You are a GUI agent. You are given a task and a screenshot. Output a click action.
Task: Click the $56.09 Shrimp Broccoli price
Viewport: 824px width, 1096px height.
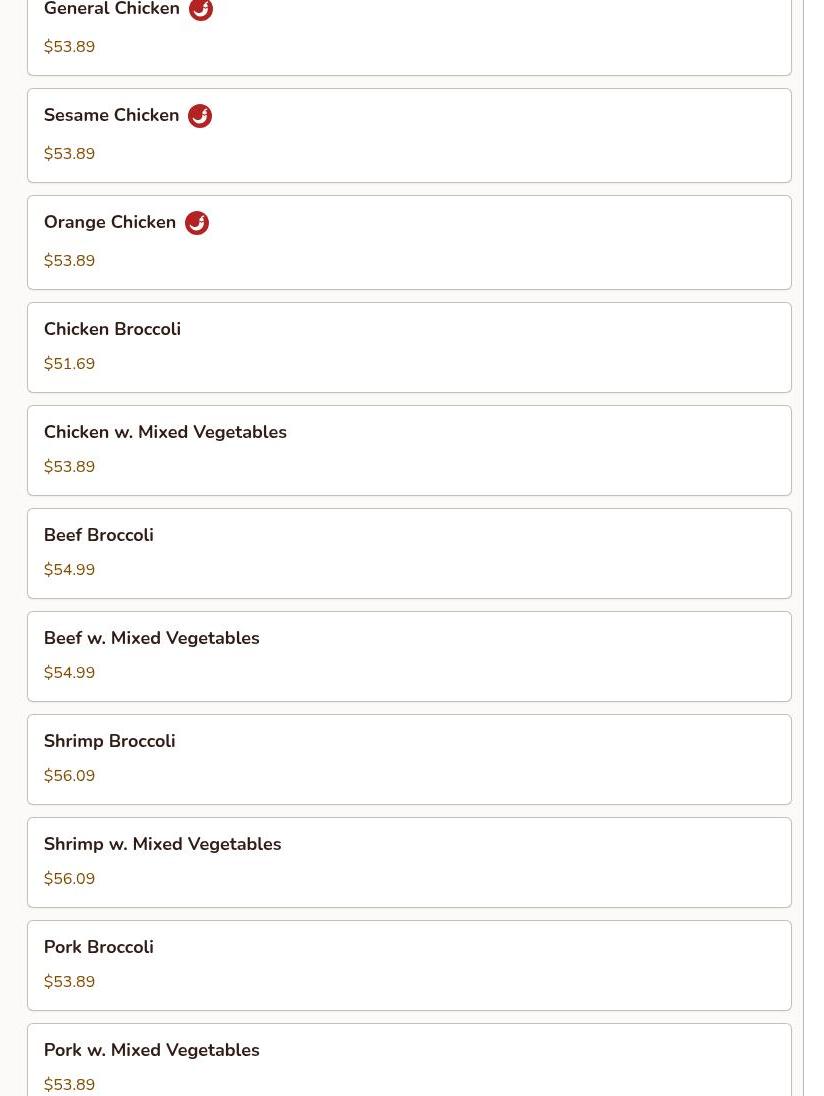pyautogui.click(x=69, y=776)
